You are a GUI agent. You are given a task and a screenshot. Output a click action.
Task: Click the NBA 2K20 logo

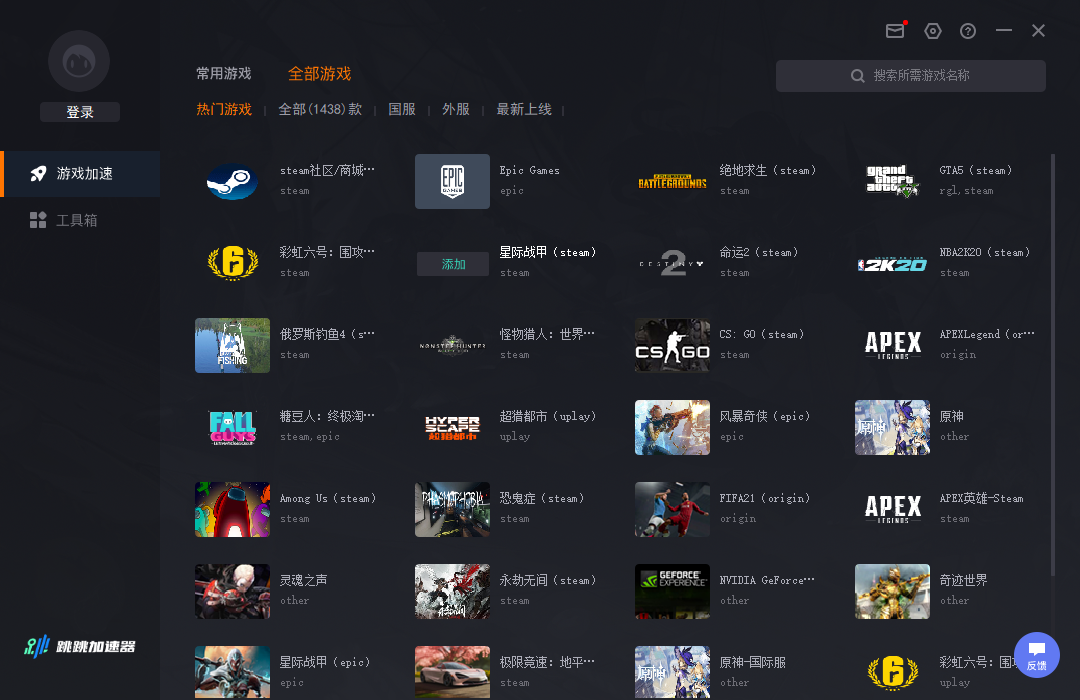coord(893,264)
